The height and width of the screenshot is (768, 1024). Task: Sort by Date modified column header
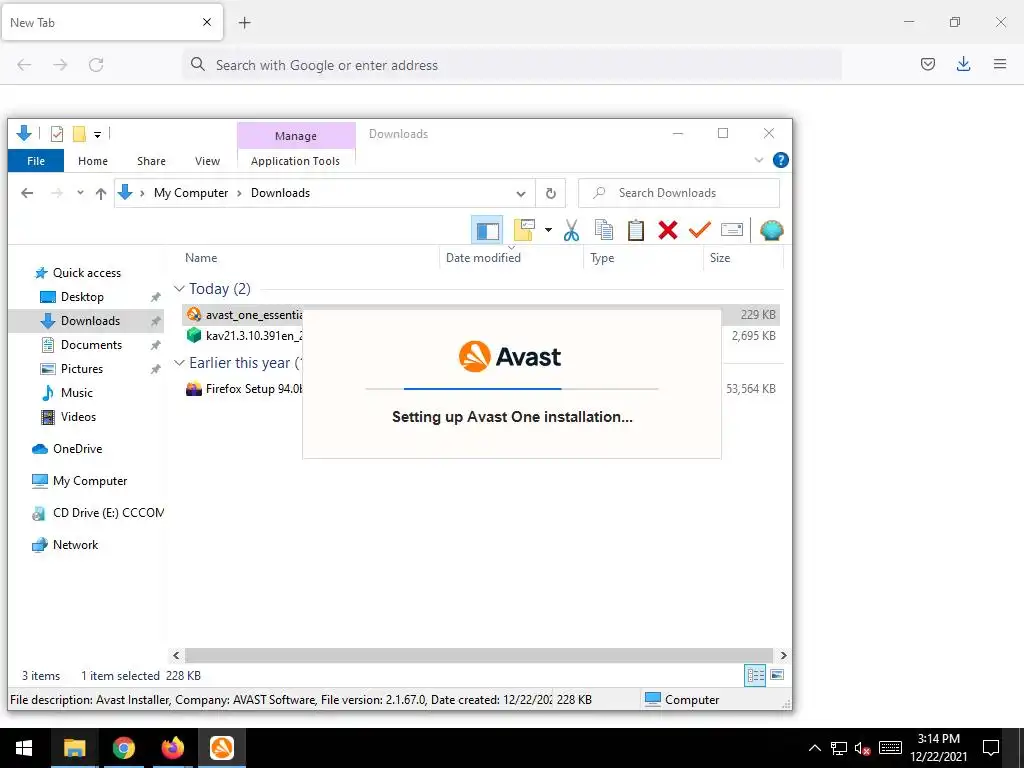483,257
